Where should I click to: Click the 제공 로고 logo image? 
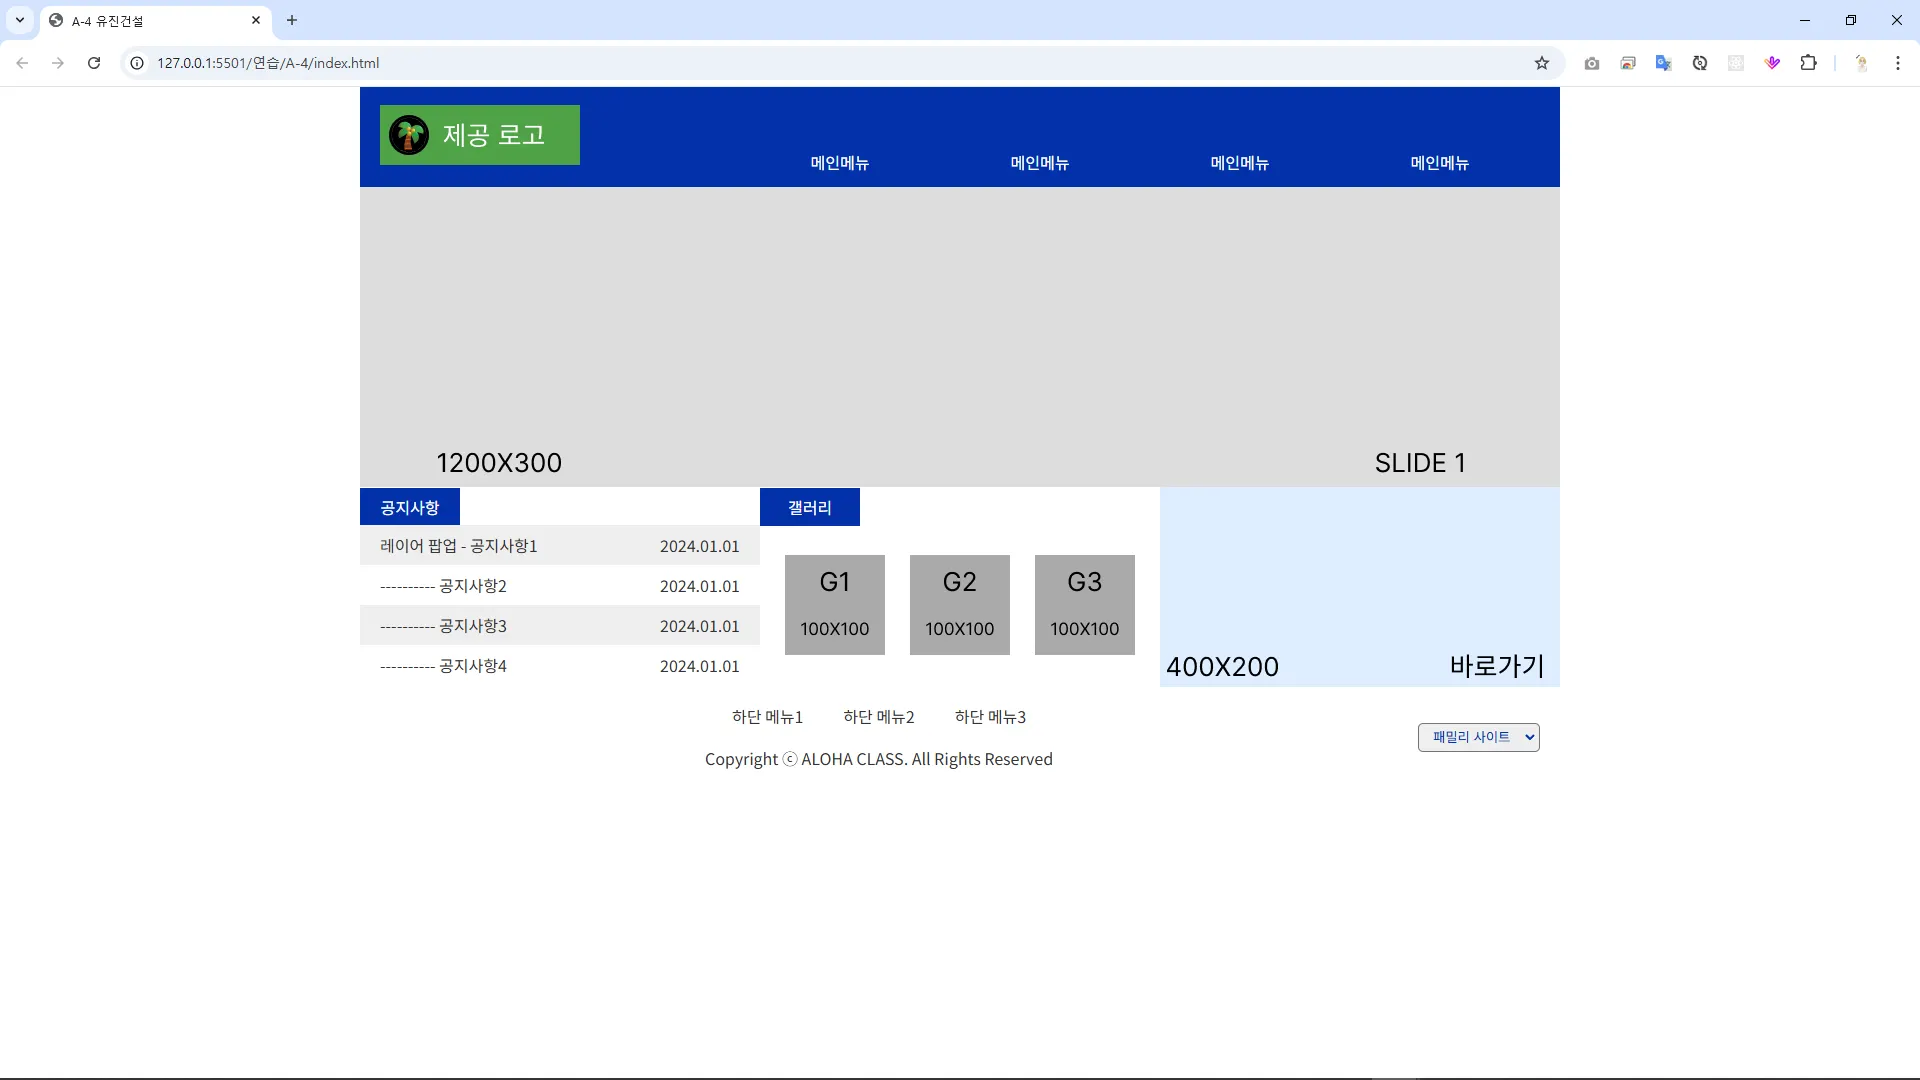coord(479,135)
